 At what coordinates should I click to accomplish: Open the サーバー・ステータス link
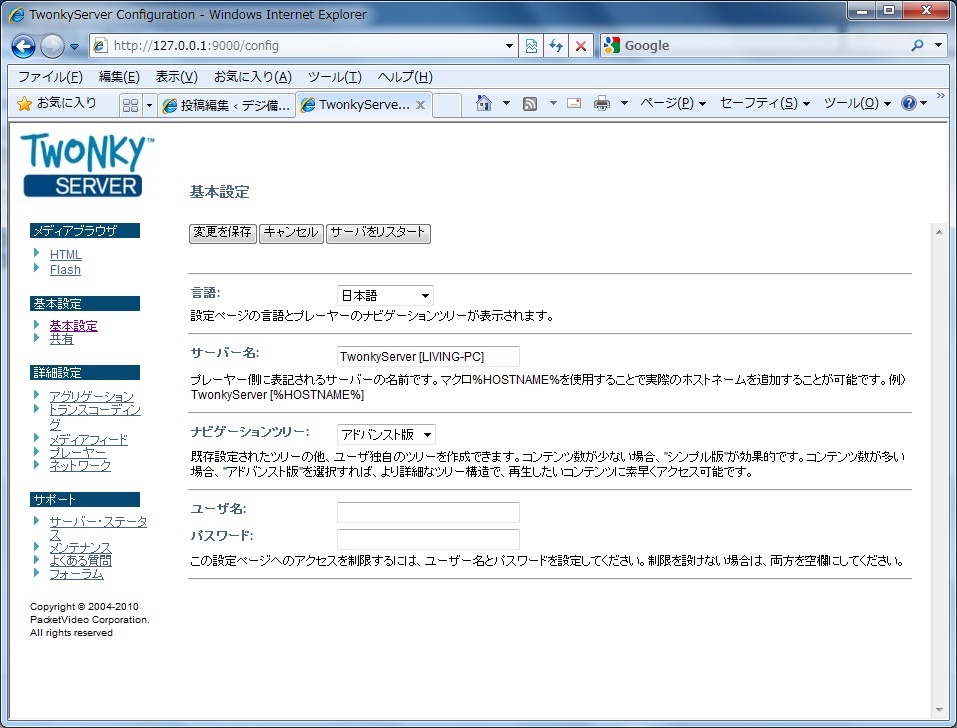click(x=98, y=528)
